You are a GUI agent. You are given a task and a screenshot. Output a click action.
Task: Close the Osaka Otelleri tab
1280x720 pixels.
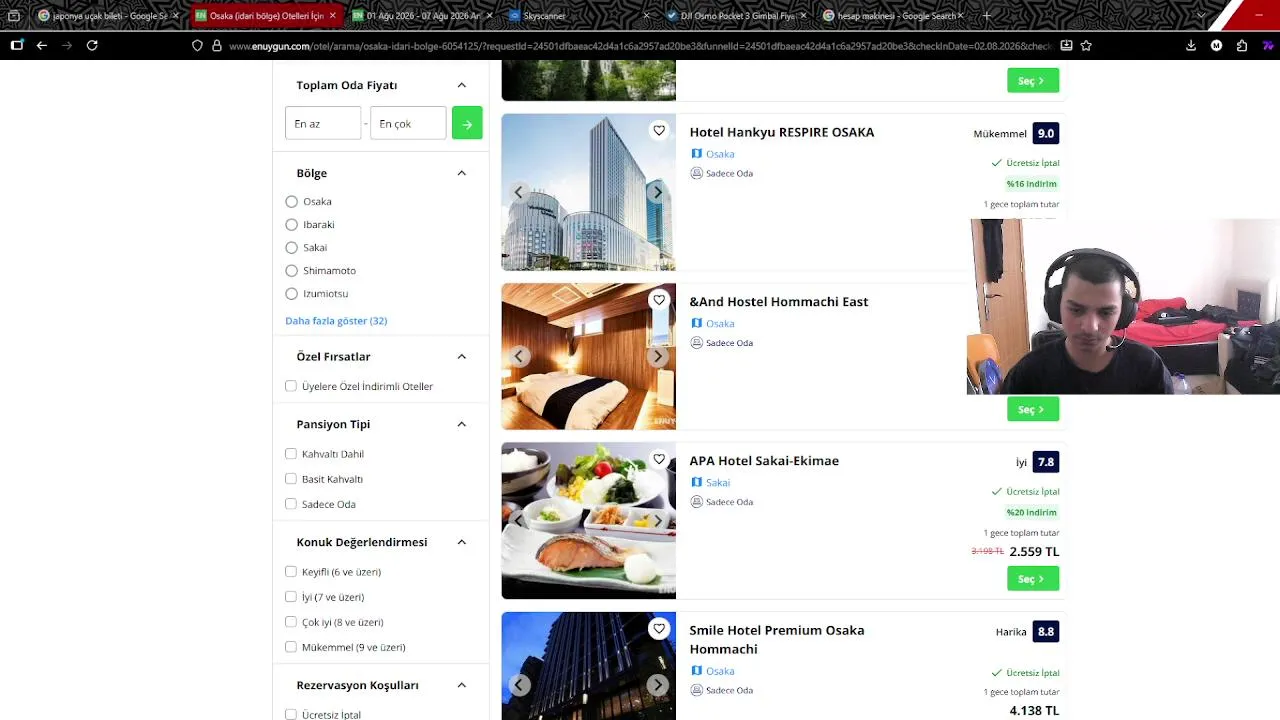(332, 15)
